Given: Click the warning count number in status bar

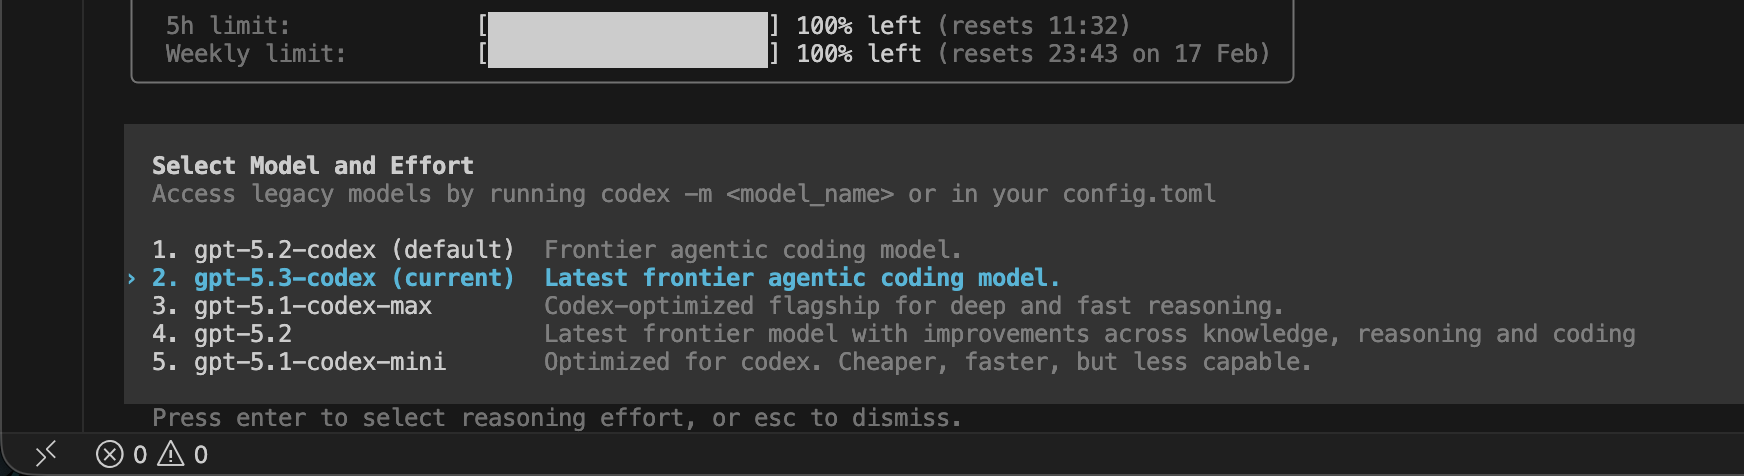Looking at the screenshot, I should coord(201,455).
